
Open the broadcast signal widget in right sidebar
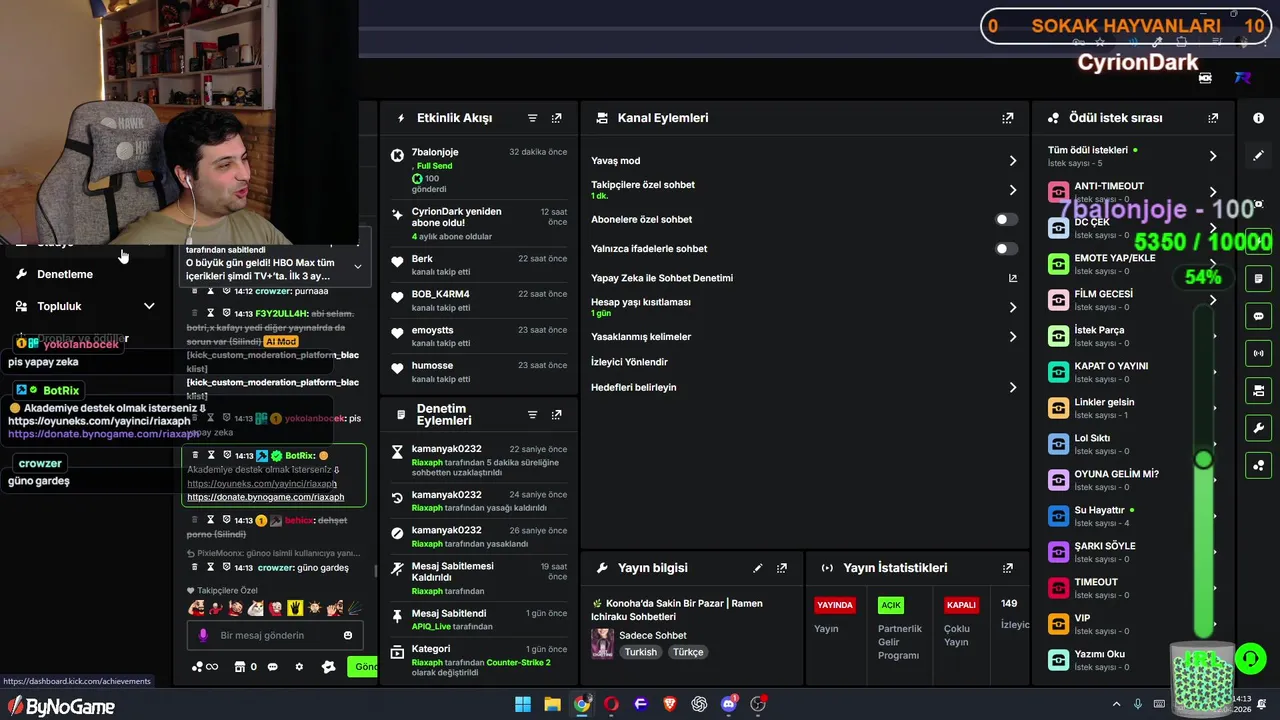(1259, 353)
